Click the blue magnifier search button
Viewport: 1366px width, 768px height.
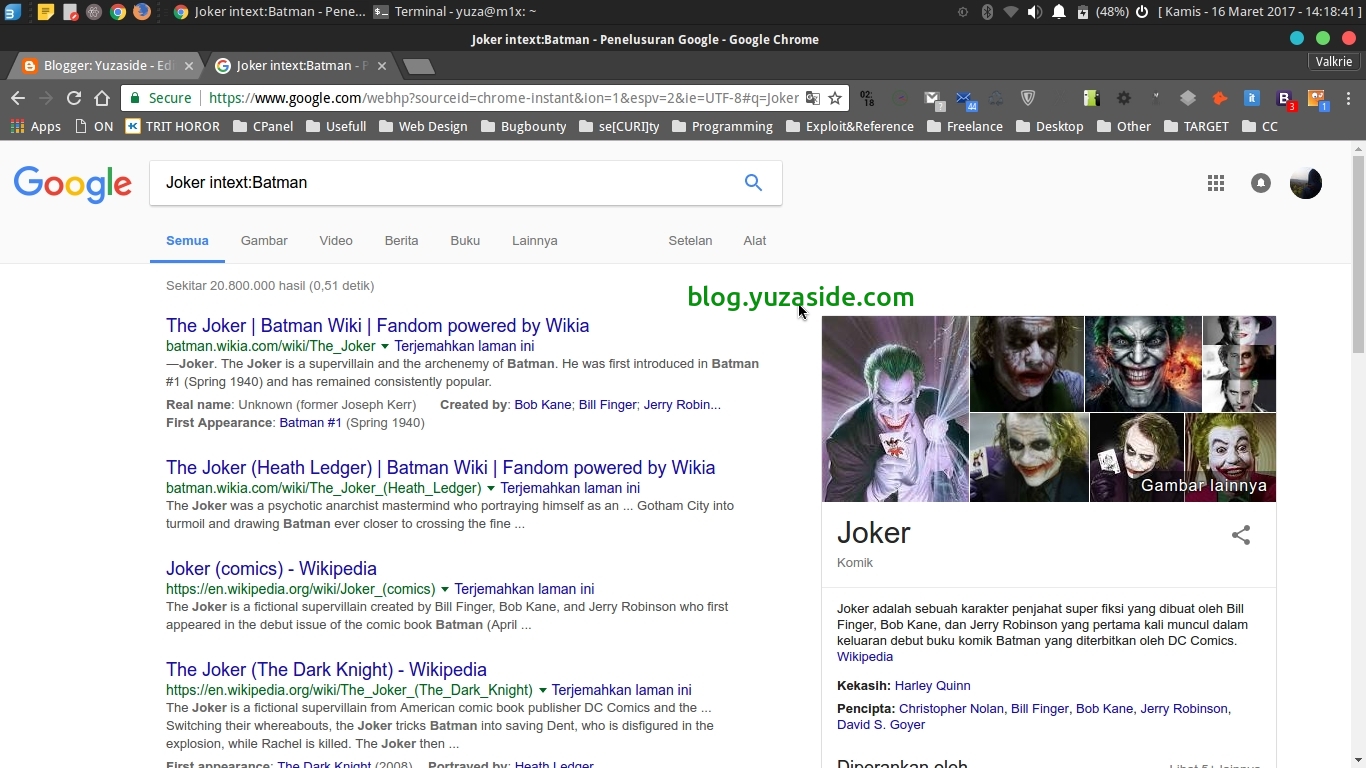pyautogui.click(x=753, y=183)
